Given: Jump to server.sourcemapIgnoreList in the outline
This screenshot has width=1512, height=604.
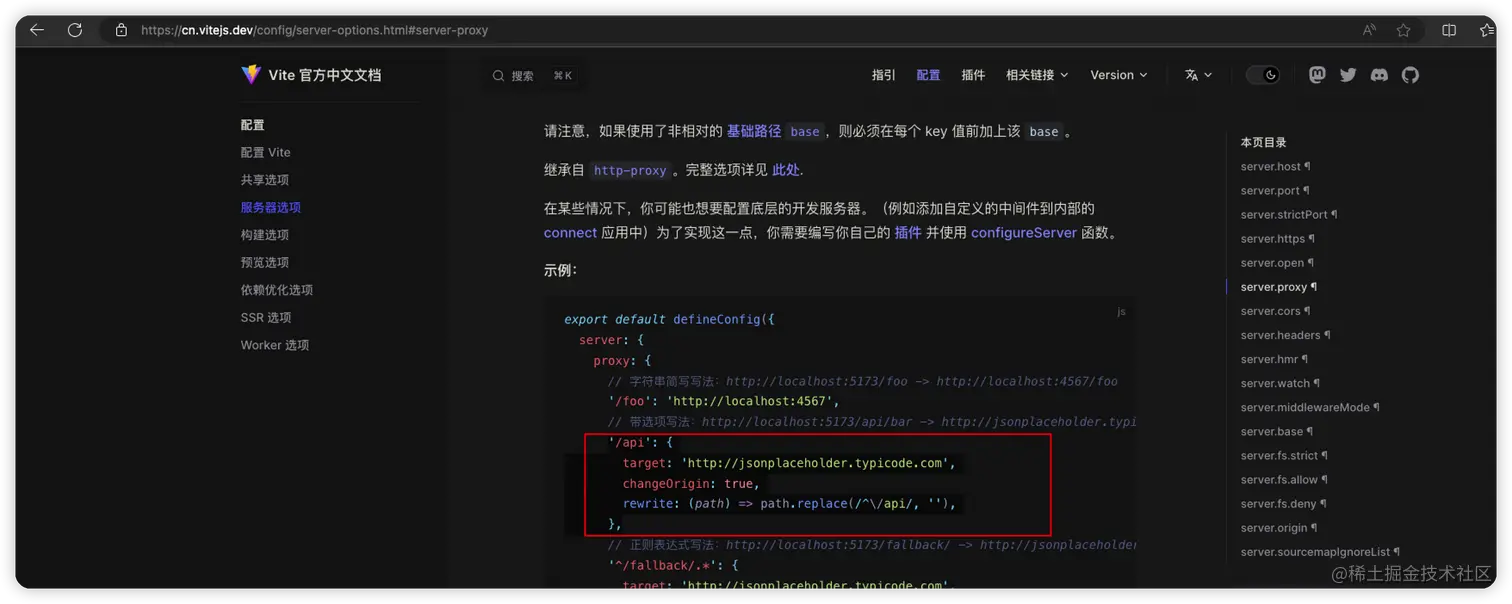Looking at the screenshot, I should point(1320,552).
